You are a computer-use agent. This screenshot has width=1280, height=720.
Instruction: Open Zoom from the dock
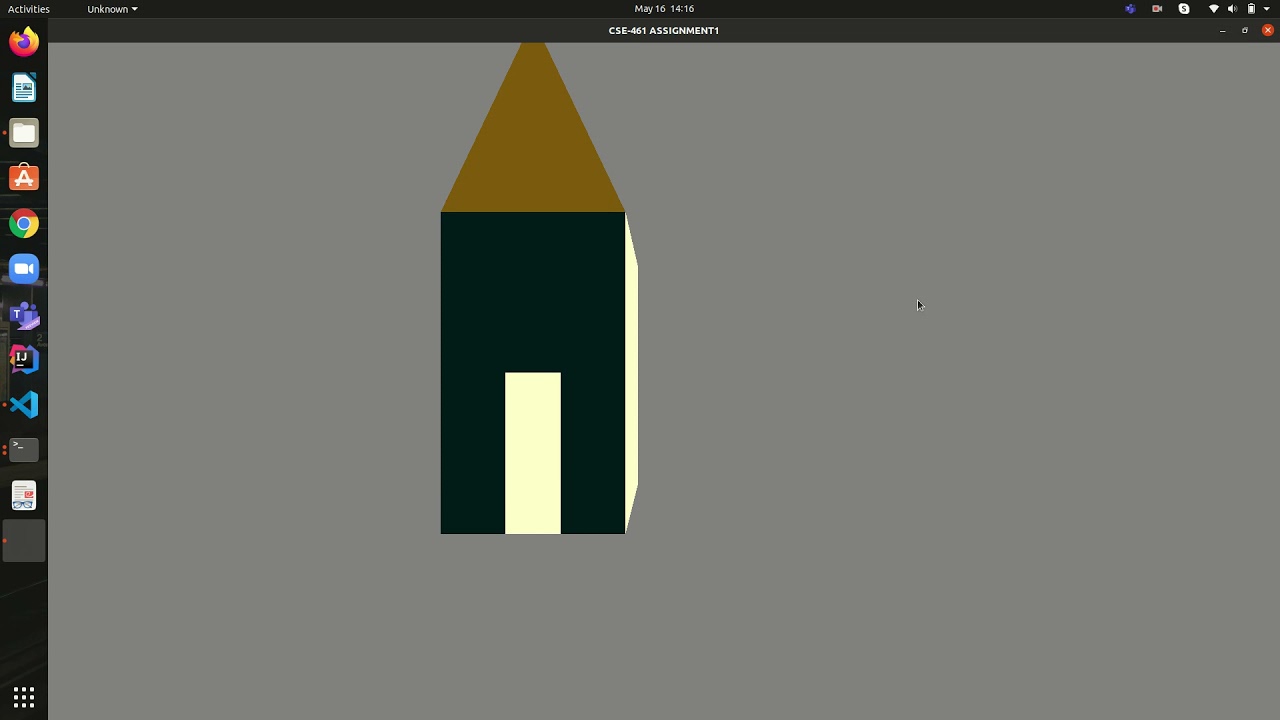click(x=24, y=269)
